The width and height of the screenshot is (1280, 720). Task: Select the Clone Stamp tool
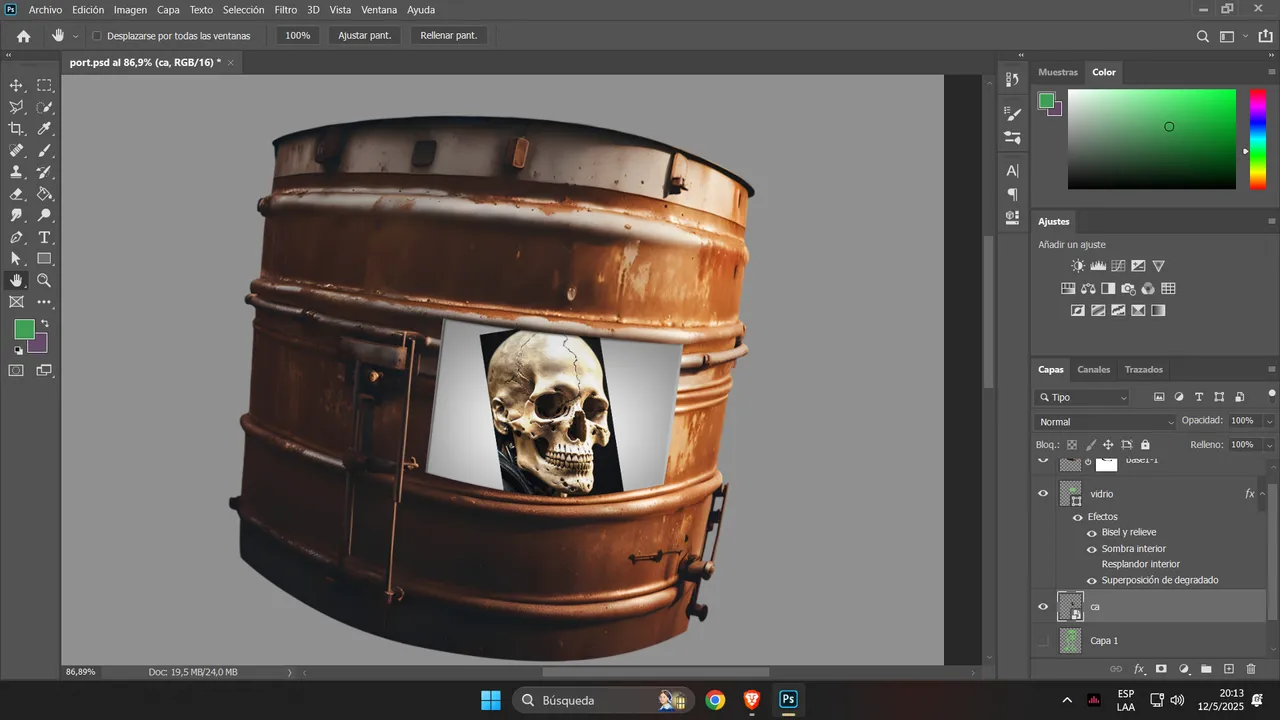click(17, 172)
